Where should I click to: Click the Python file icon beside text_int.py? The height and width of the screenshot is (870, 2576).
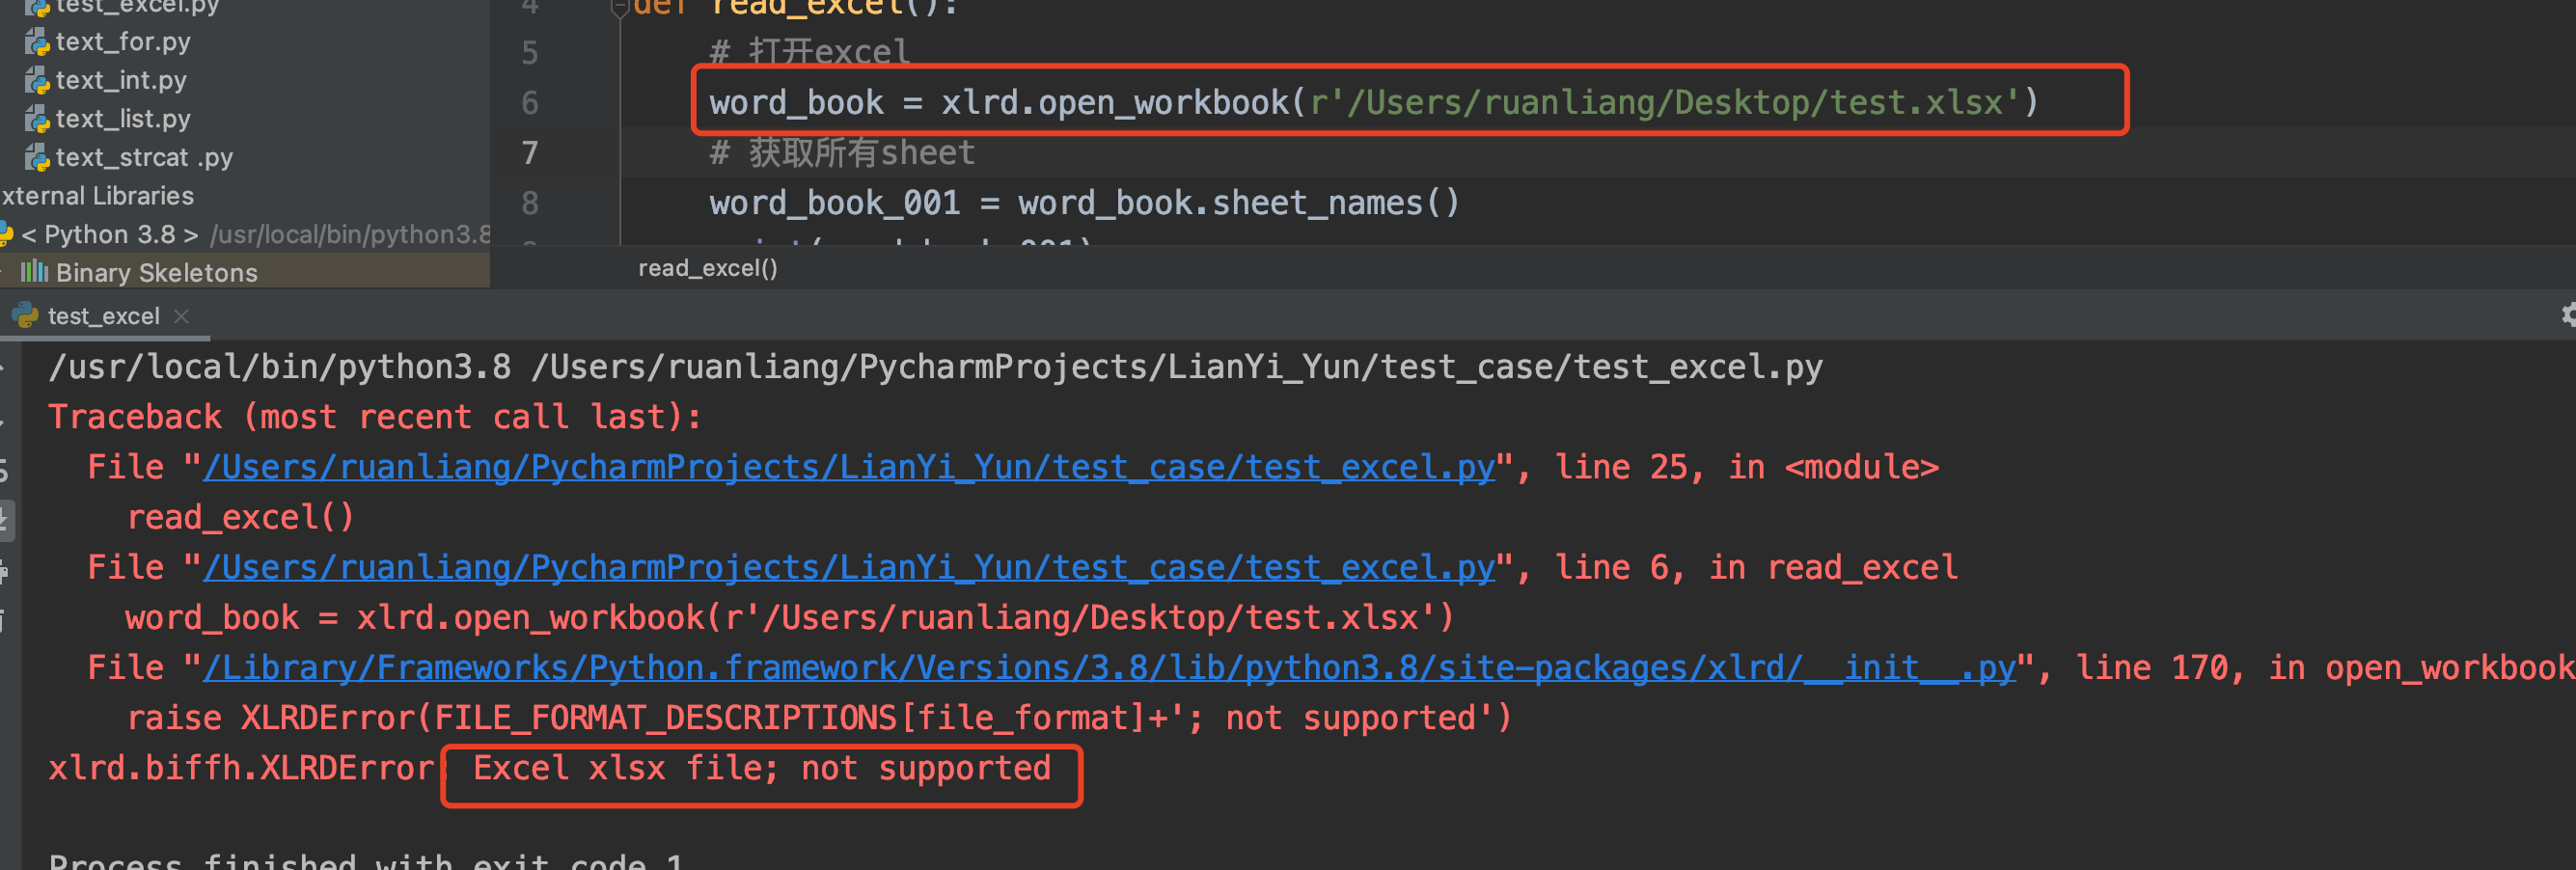click(x=37, y=81)
